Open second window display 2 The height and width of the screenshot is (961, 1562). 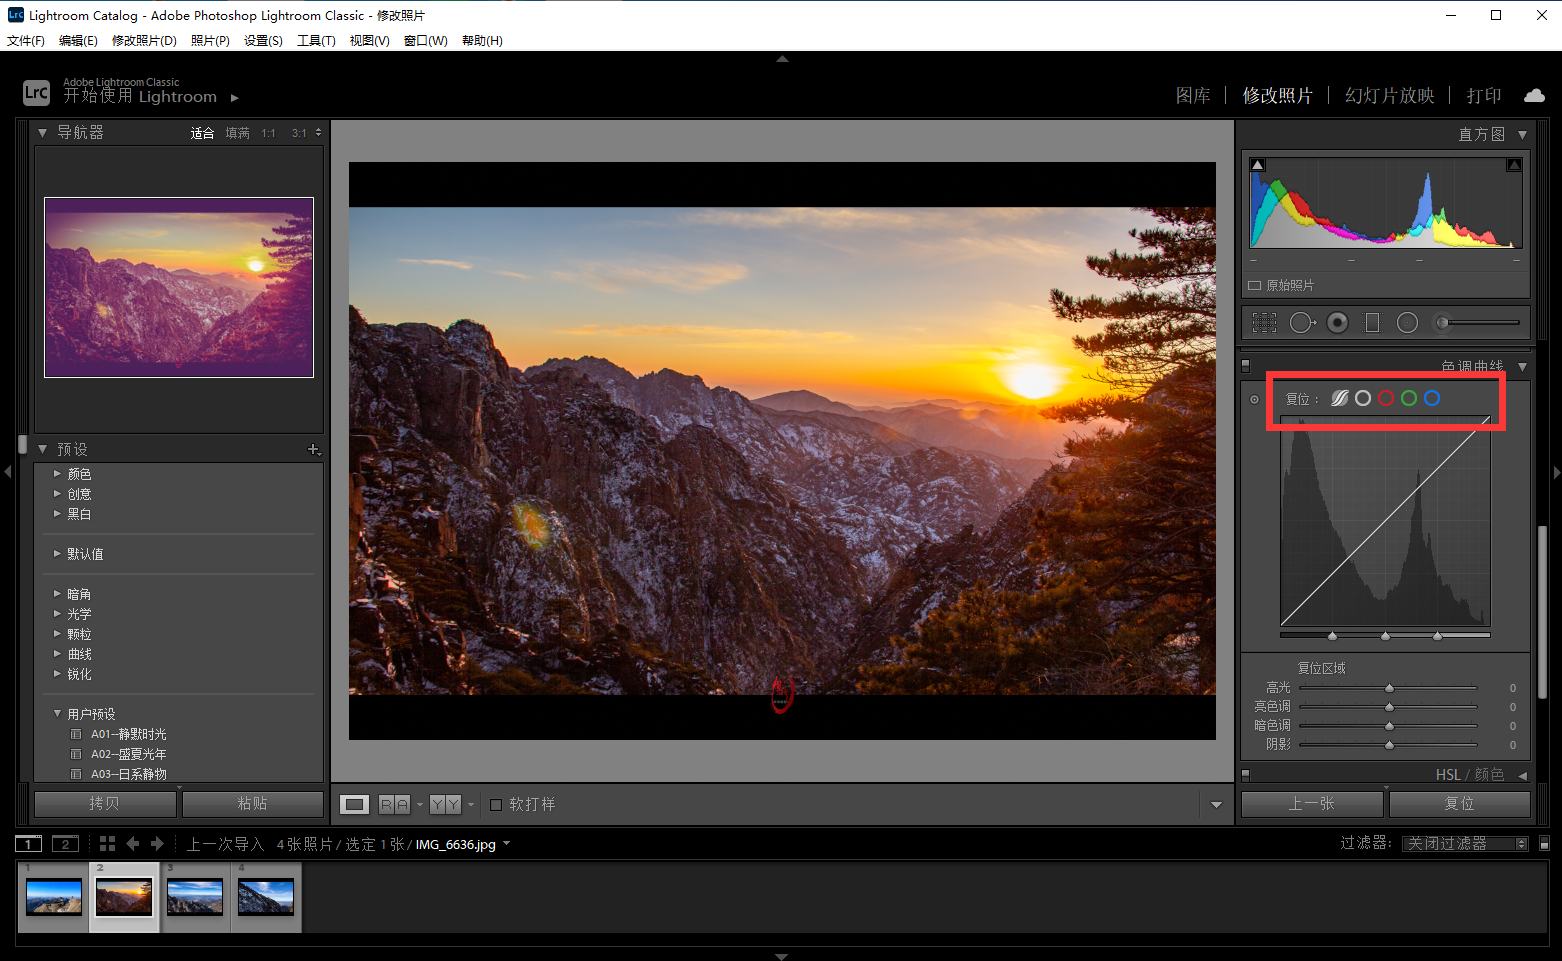(65, 843)
